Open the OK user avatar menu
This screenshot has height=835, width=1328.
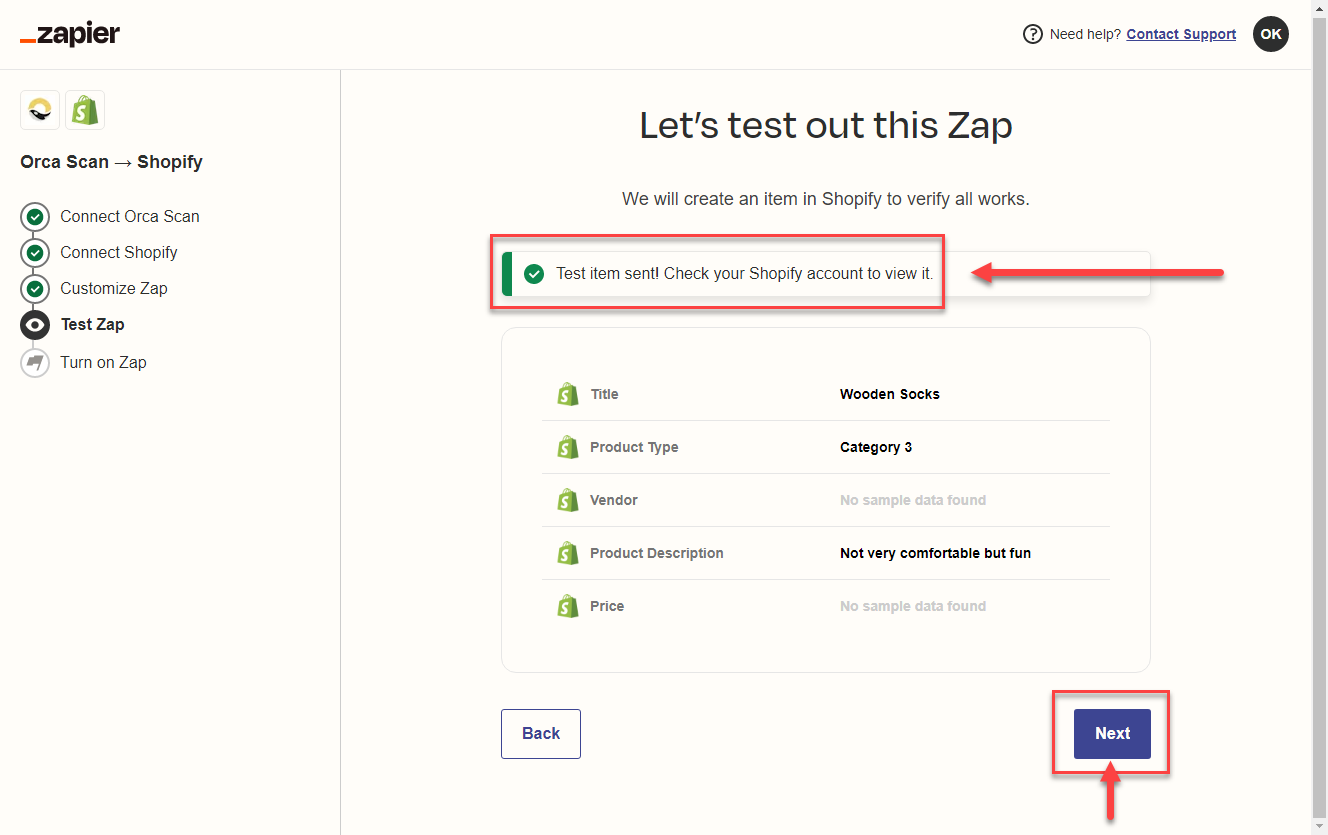1270,34
